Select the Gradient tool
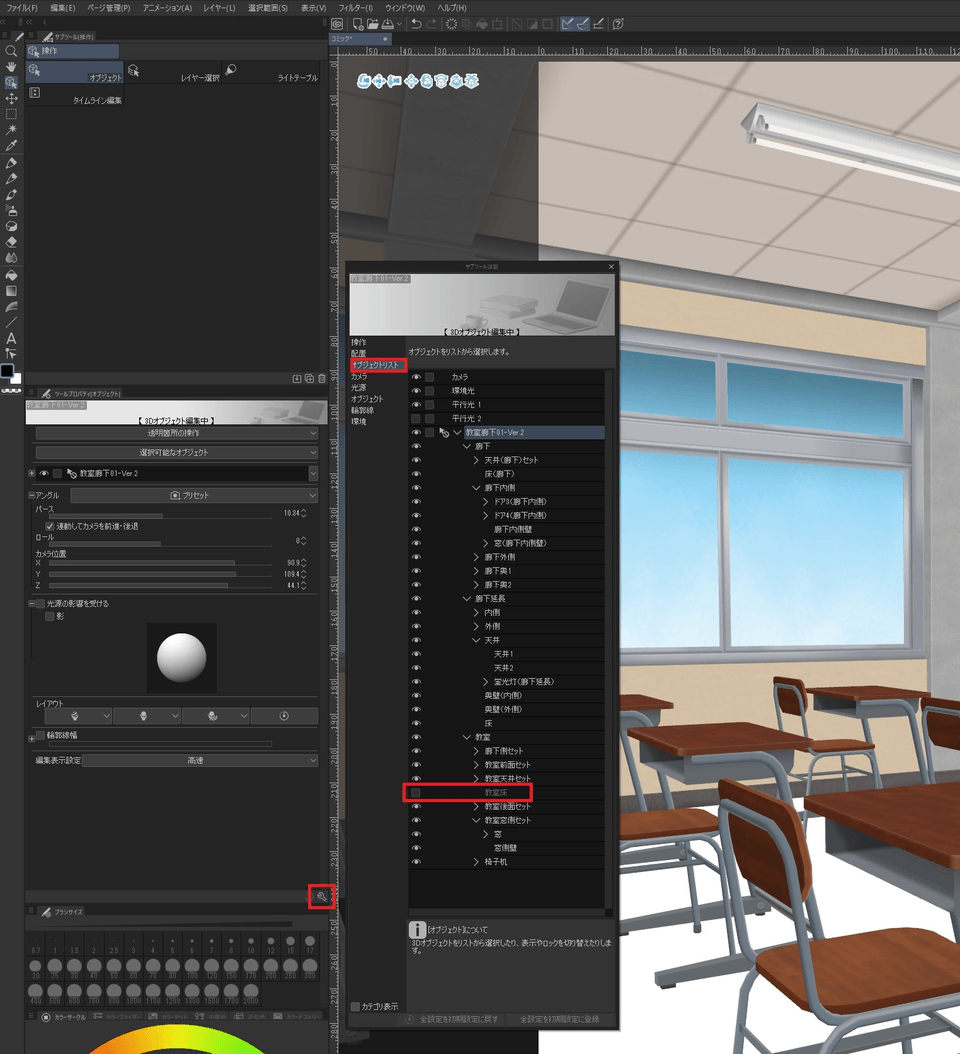Viewport: 960px width, 1054px height. [11, 291]
